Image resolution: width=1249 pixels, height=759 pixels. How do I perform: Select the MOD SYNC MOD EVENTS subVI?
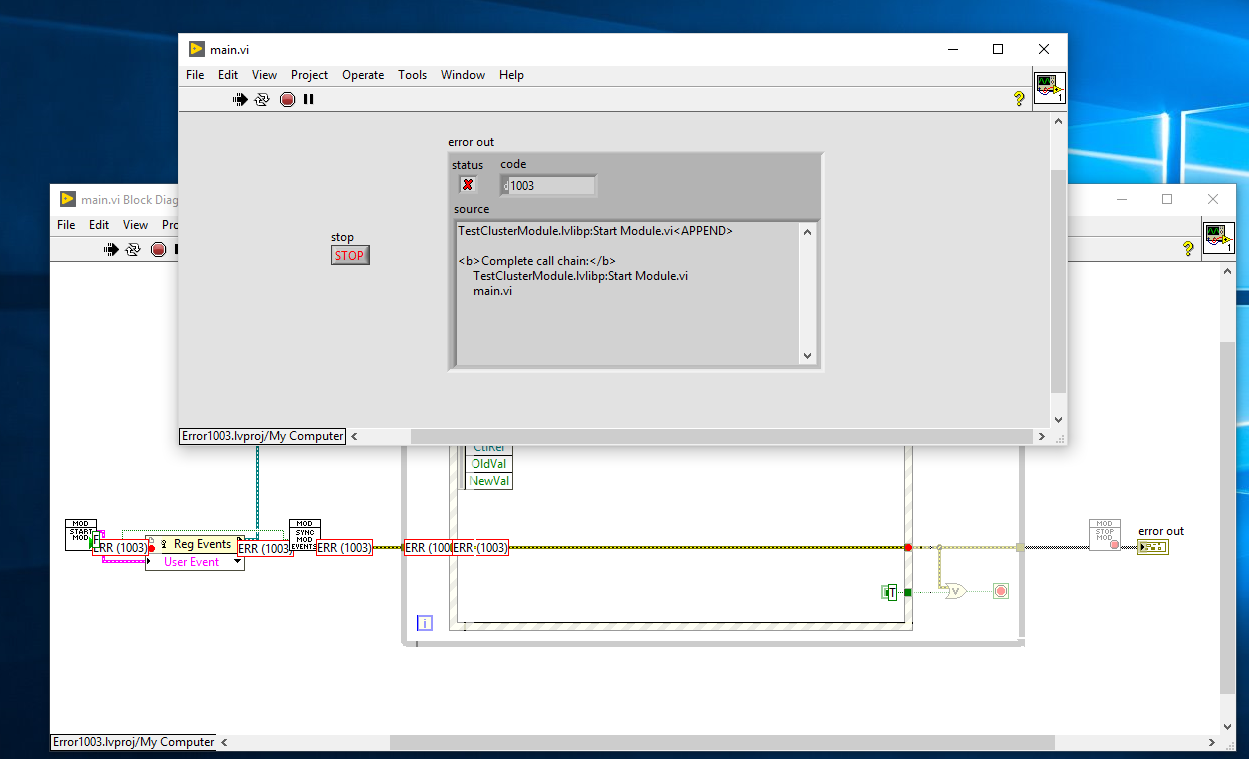(x=305, y=531)
